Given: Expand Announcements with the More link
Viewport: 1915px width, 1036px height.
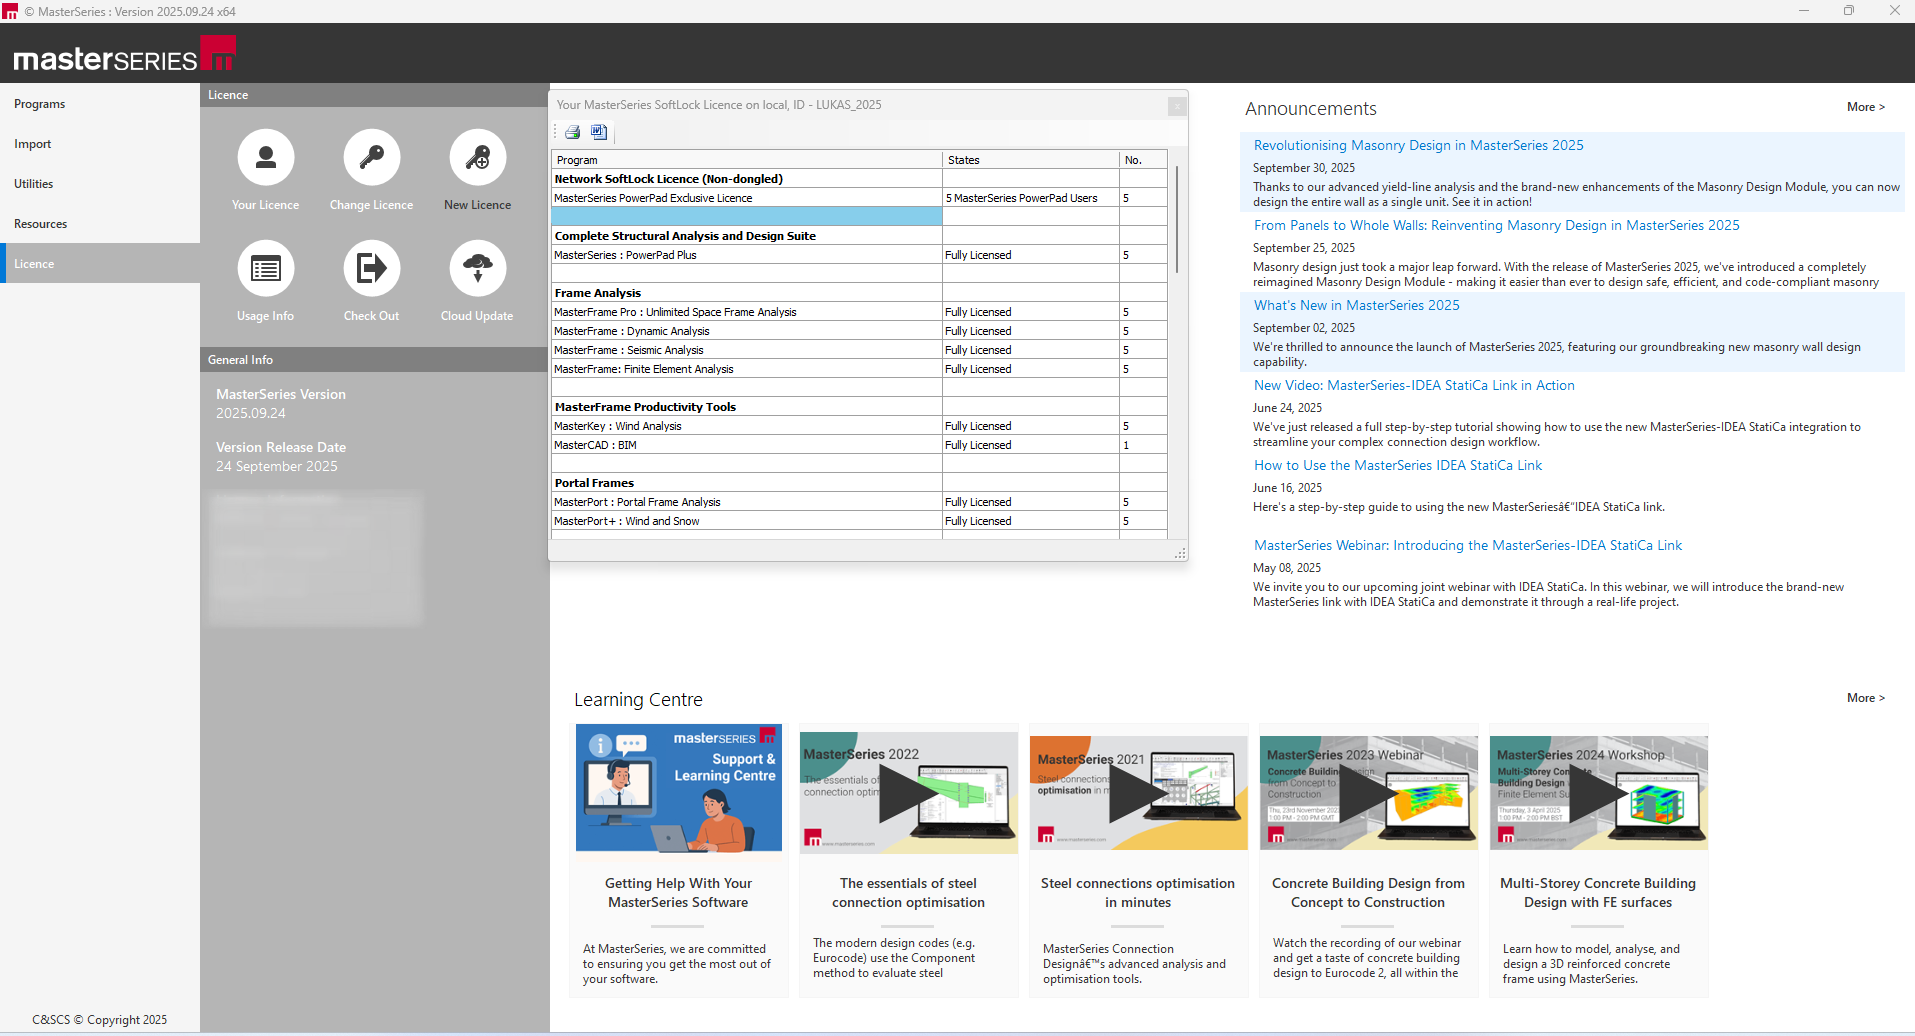Looking at the screenshot, I should pyautogui.click(x=1865, y=107).
